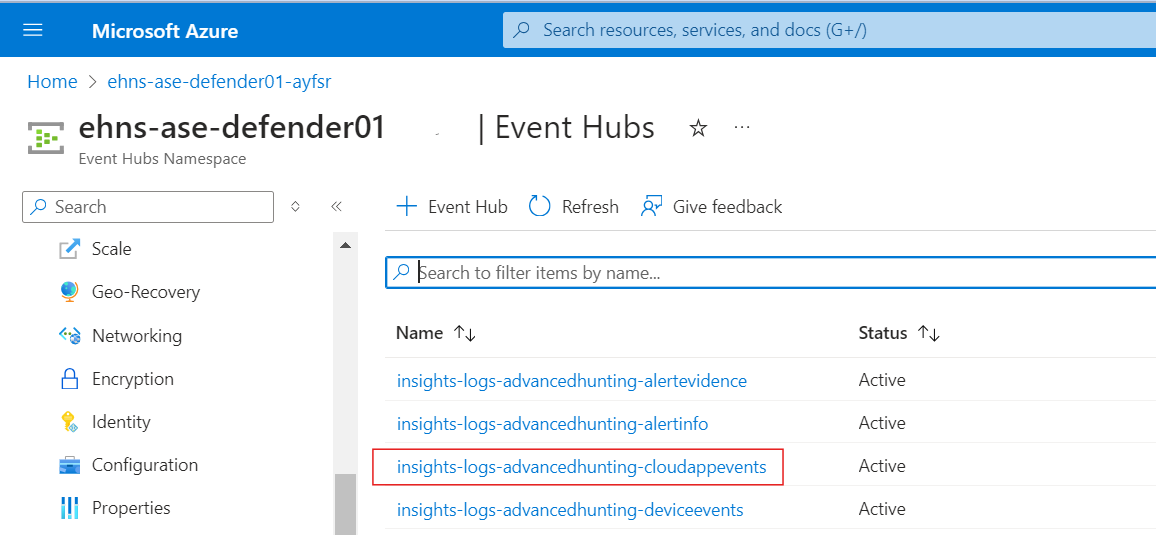
Task: Click the Geo-Recovery globe icon
Action: click(69, 293)
